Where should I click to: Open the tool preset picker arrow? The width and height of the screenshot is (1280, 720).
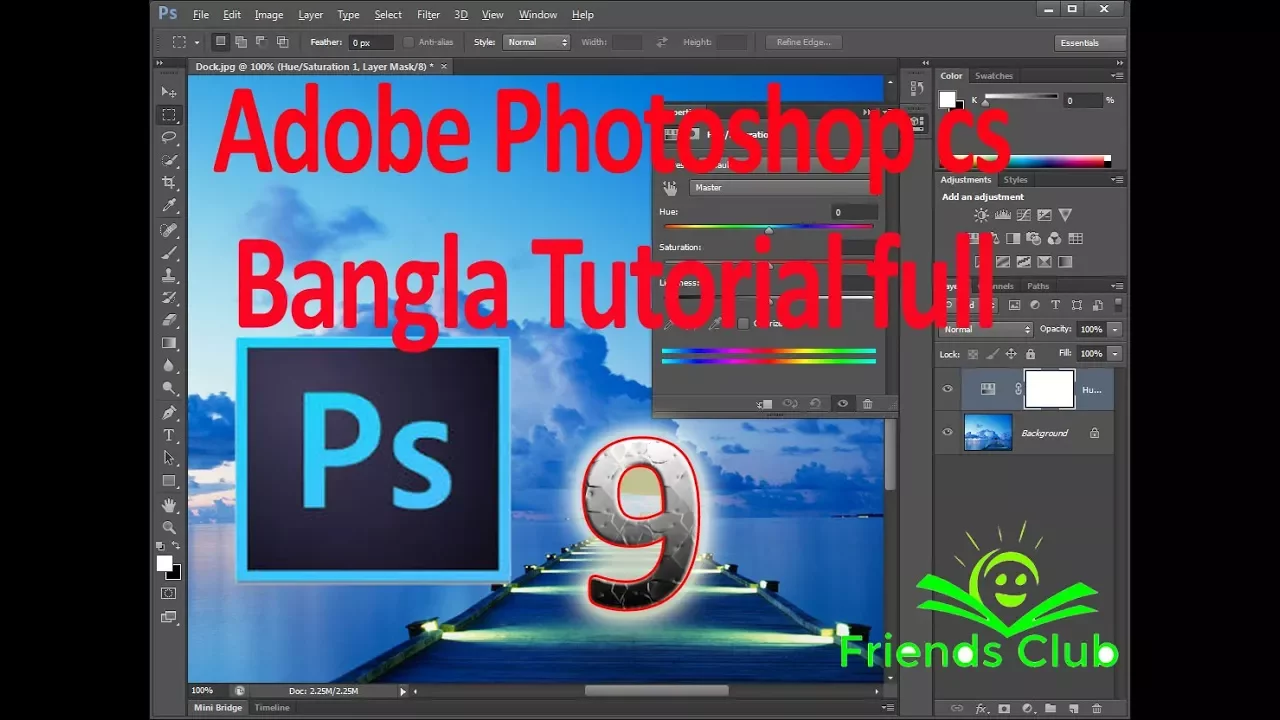pyautogui.click(x=197, y=42)
